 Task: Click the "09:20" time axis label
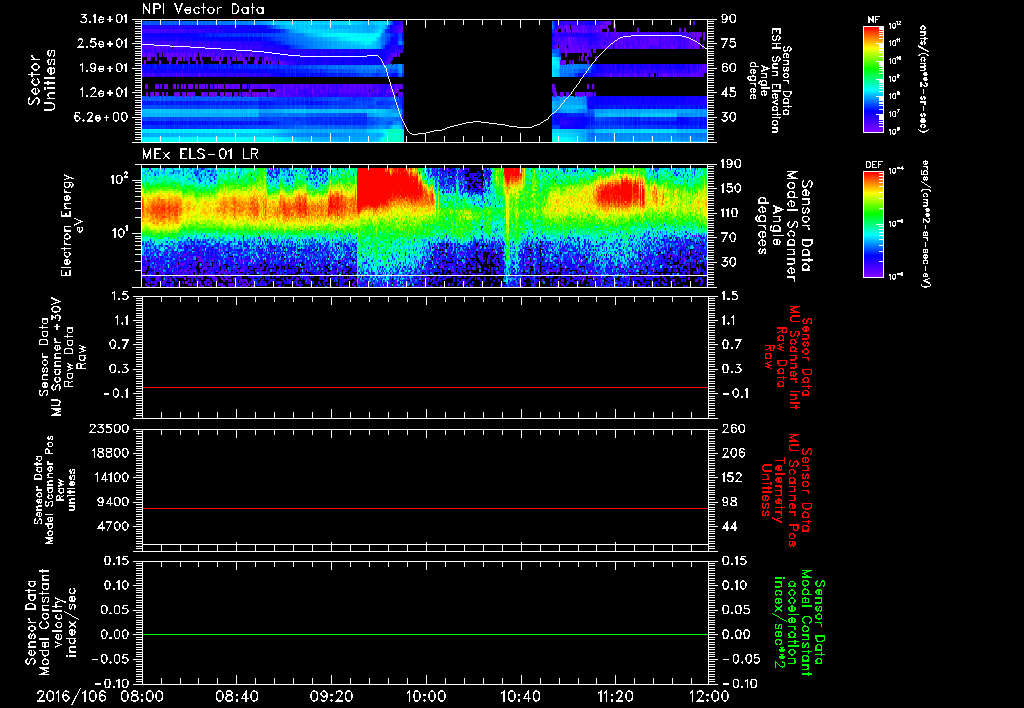332,696
